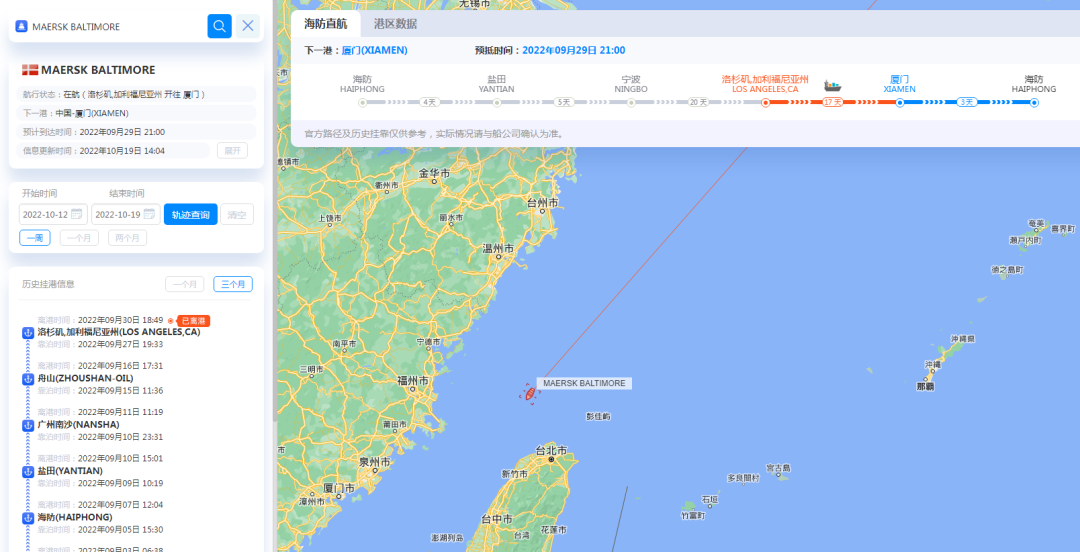Select the 两个月 time range option

pos(127,238)
